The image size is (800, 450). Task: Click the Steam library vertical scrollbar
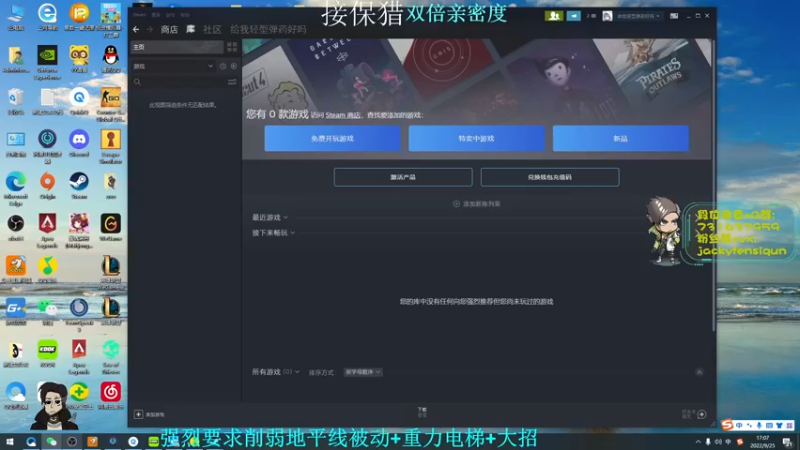pos(713,184)
